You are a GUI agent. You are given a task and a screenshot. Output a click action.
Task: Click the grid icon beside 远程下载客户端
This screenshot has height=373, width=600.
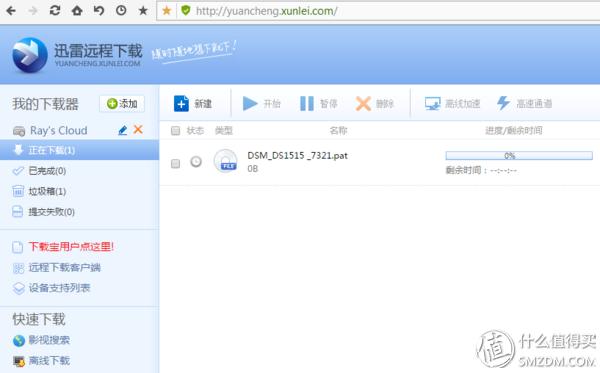(x=18, y=268)
